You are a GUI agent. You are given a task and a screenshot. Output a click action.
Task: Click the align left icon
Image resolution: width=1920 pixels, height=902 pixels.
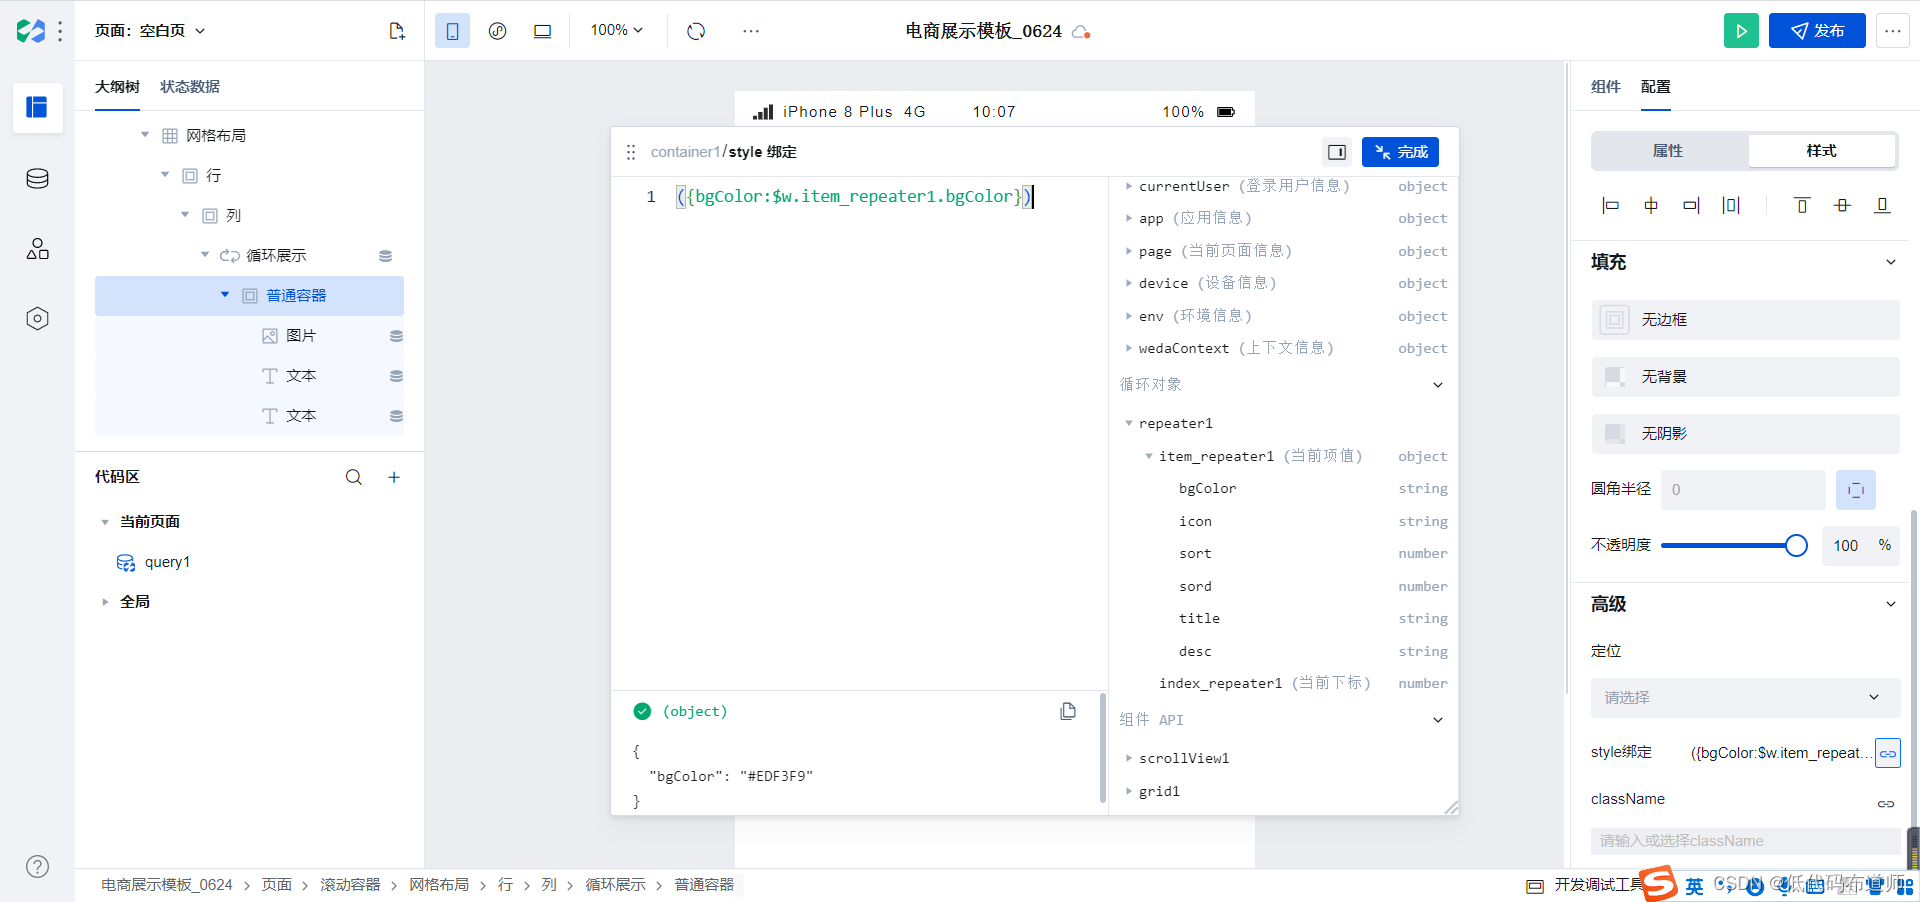[1610, 205]
